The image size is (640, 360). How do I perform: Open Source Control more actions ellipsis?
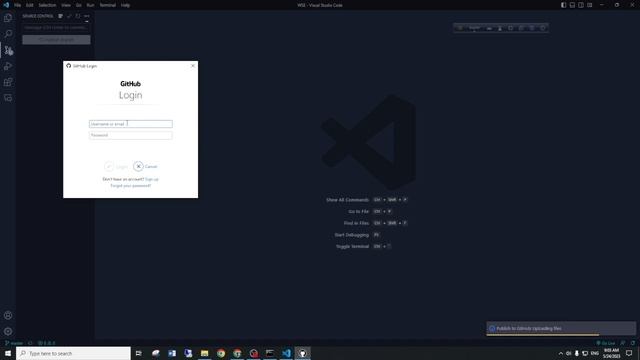tap(87, 16)
